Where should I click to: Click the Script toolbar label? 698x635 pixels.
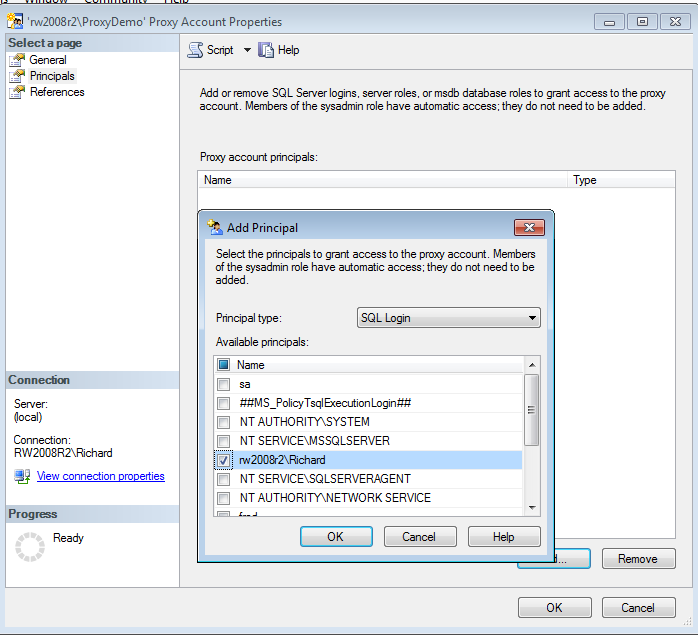point(220,50)
